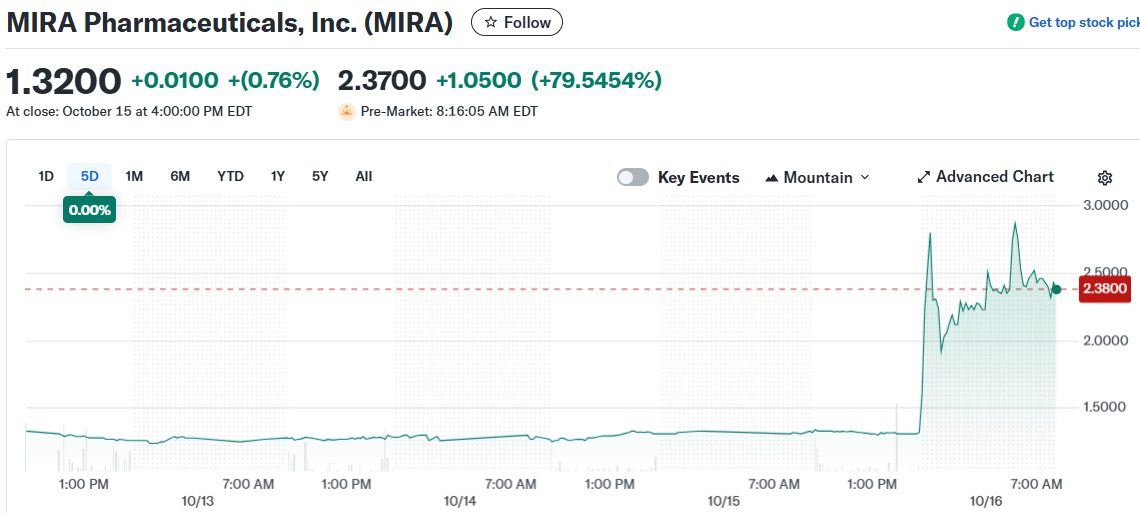The width and height of the screenshot is (1140, 513).
Task: Open the chart settings gear icon
Action: [1105, 178]
